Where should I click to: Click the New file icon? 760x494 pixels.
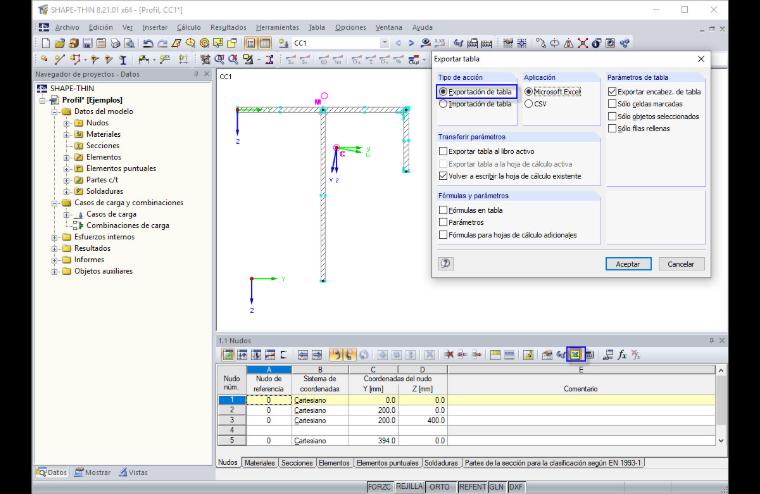click(46, 43)
